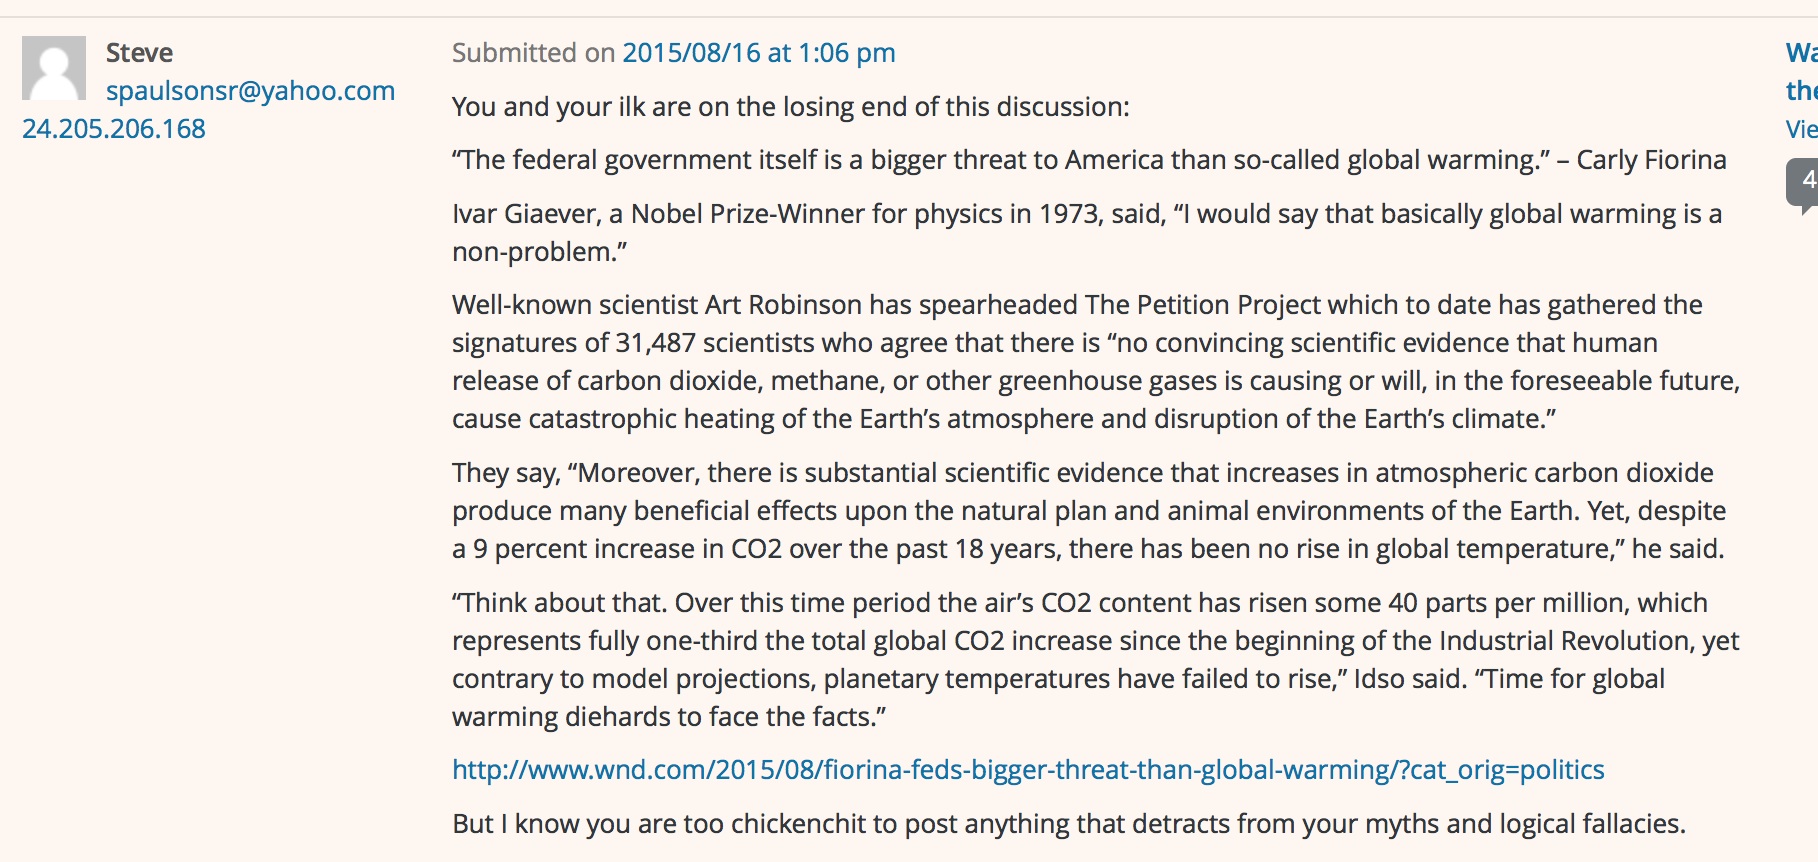1818x862 pixels.
Task: Click the phrase 'non-problem.' in the comment
Action: click(539, 252)
